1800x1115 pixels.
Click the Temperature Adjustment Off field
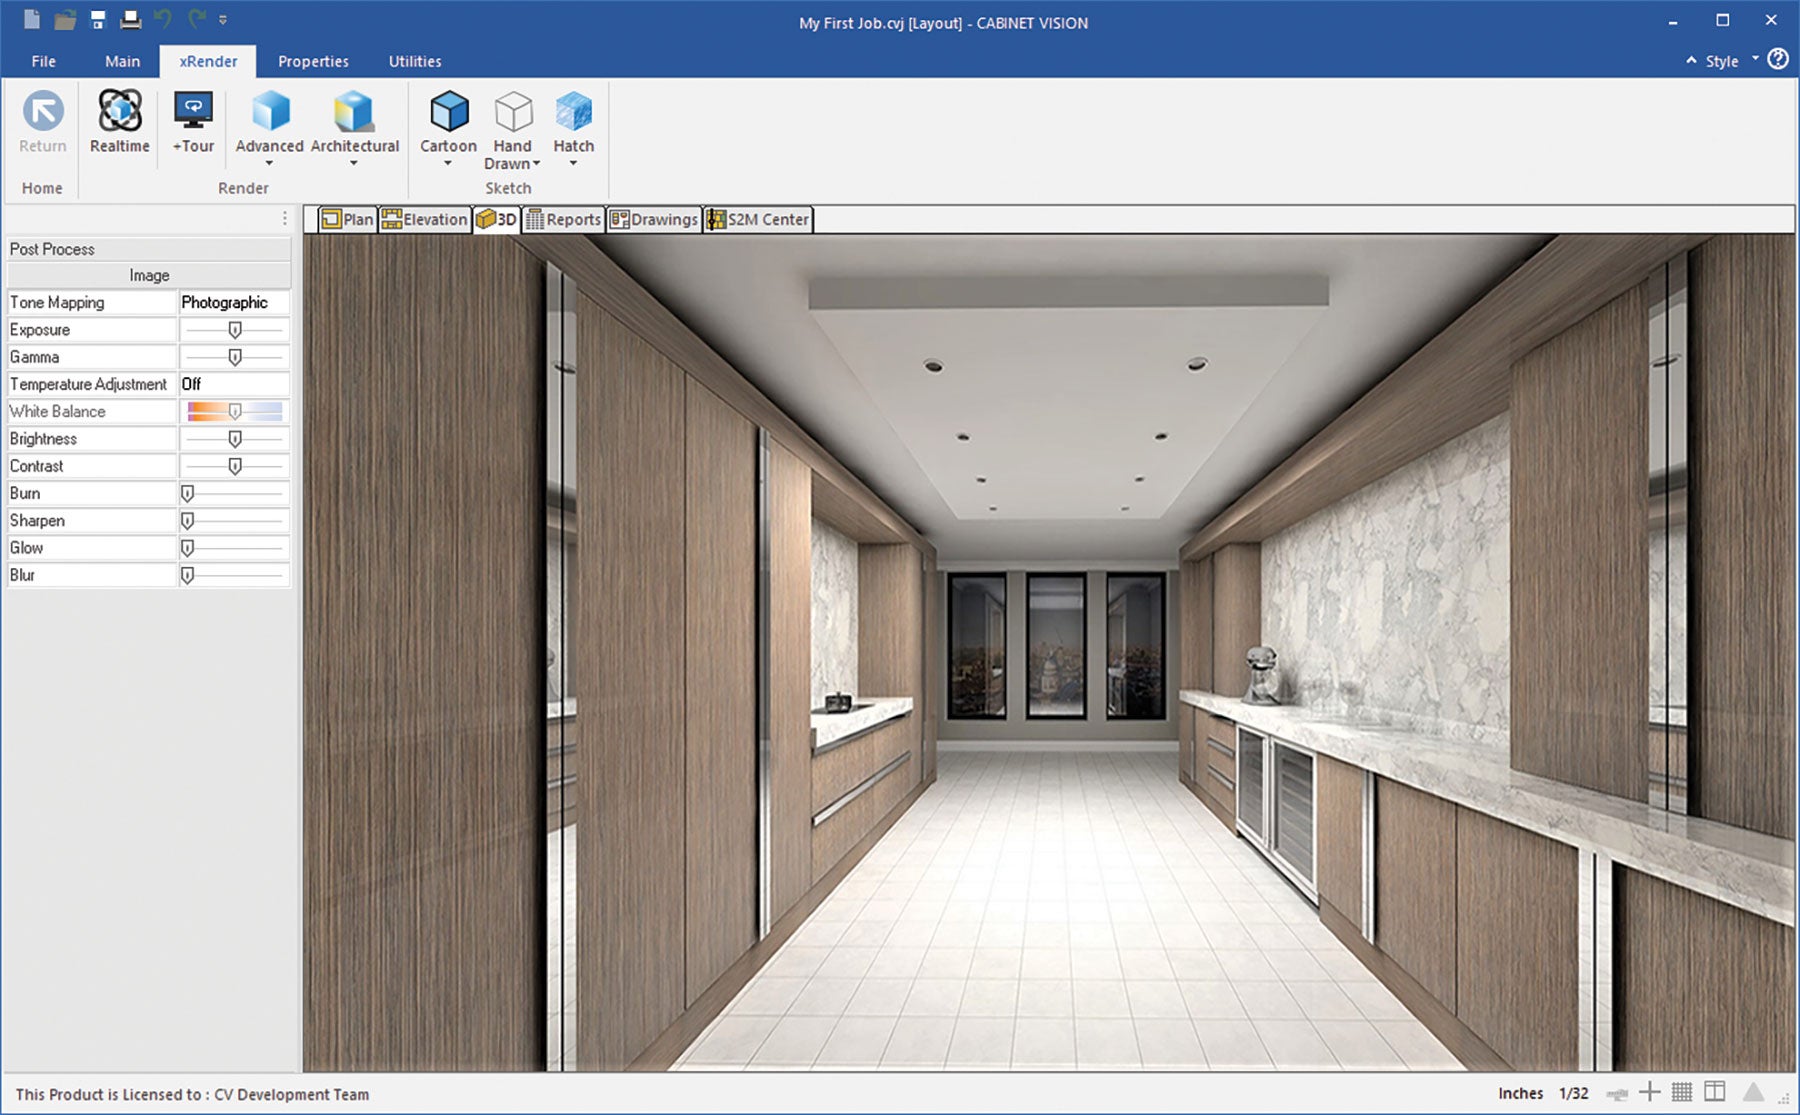234,384
